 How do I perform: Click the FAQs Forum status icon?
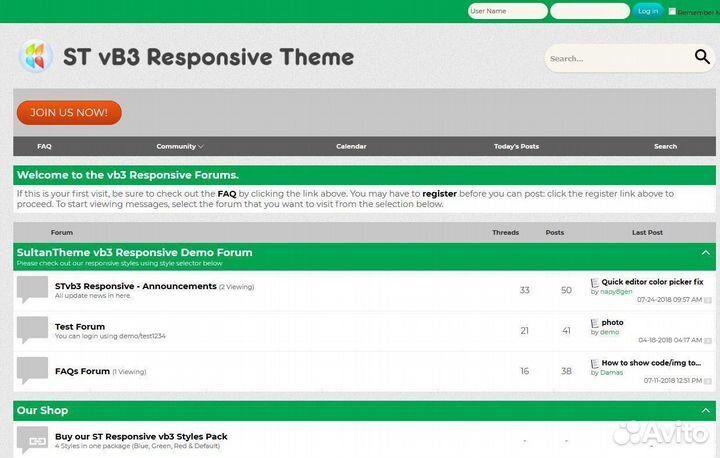pyautogui.click(x=32, y=370)
